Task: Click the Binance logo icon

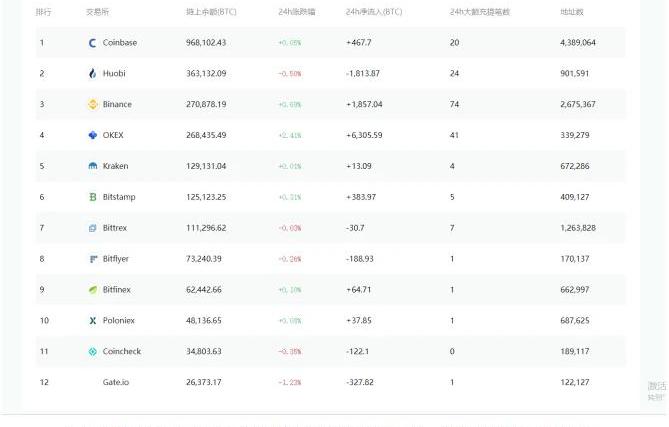Action: pos(93,104)
